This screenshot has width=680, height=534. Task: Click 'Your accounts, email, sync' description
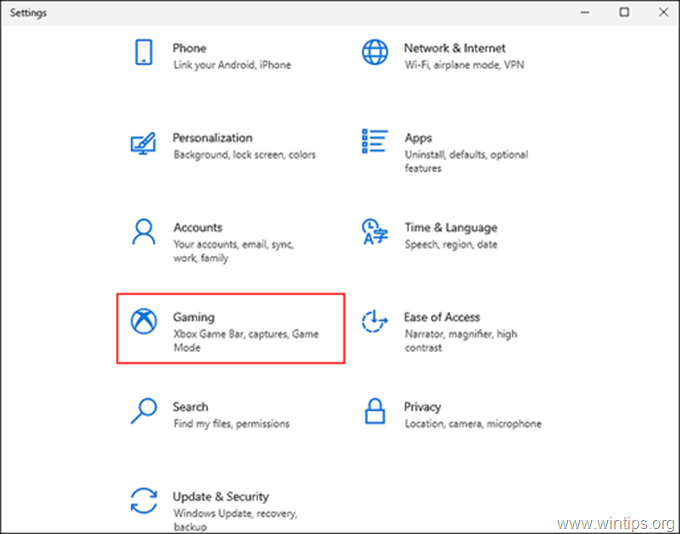pyautogui.click(x=234, y=251)
